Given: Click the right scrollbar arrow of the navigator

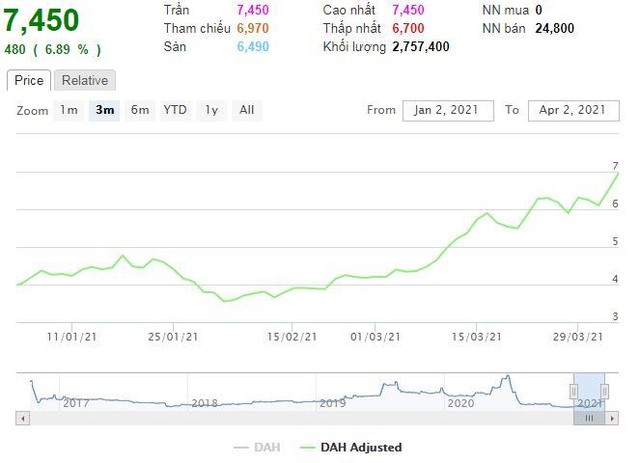Looking at the screenshot, I should point(612,418).
